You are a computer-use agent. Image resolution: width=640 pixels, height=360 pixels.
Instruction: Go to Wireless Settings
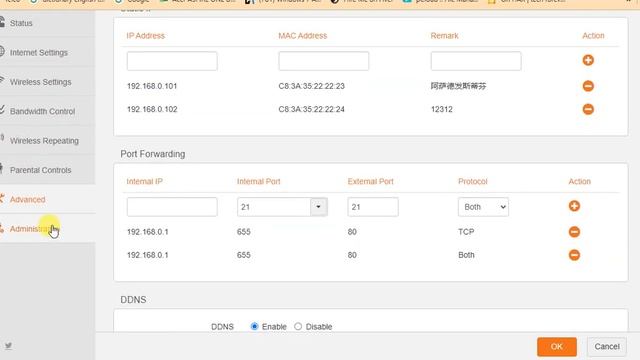(40, 82)
